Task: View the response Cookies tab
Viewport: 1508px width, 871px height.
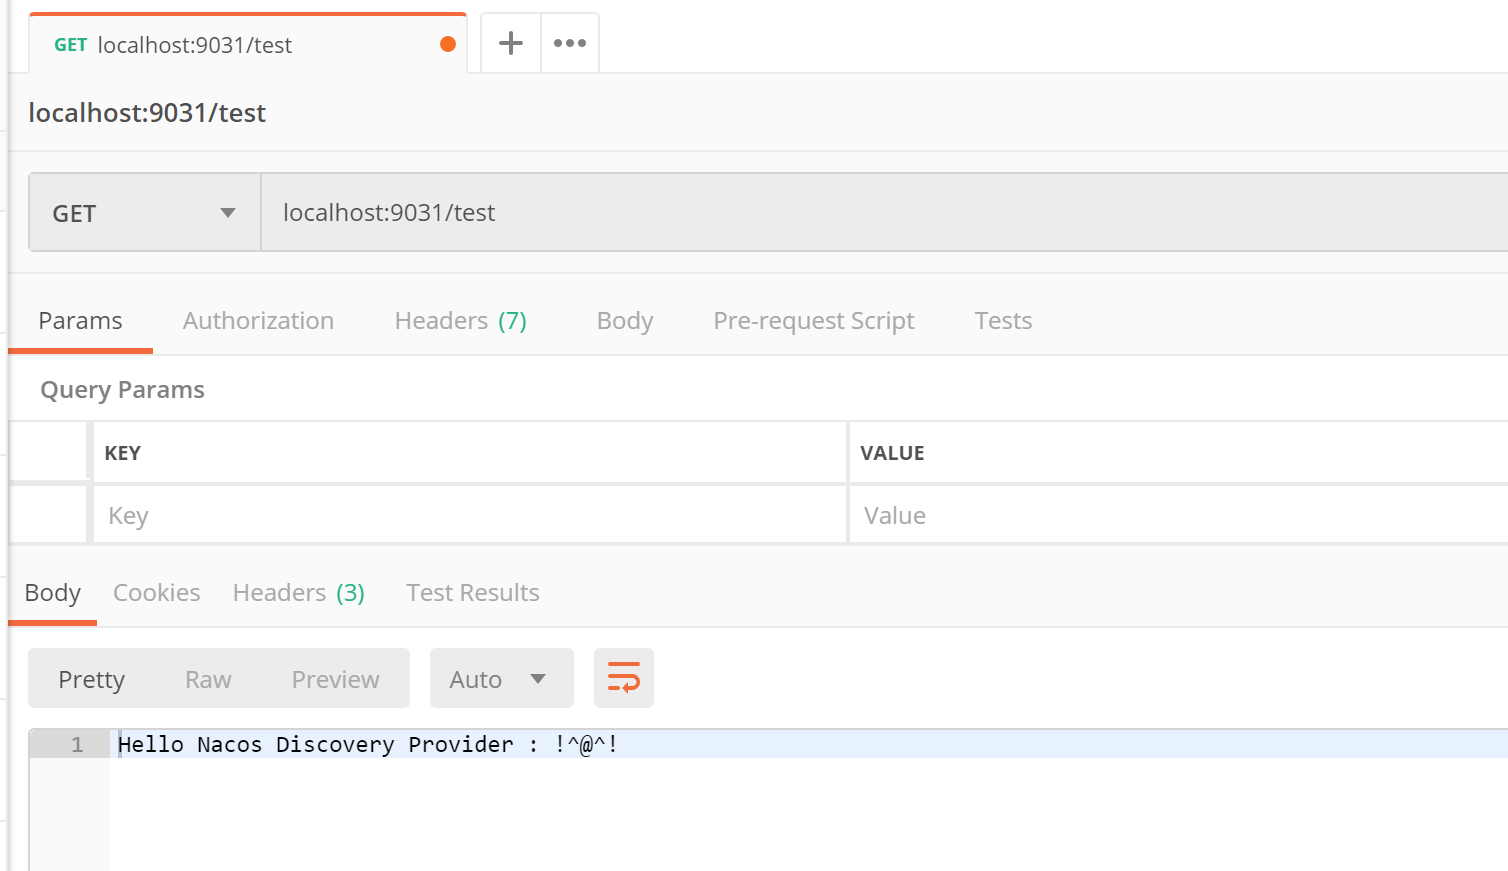Action: [x=157, y=593]
